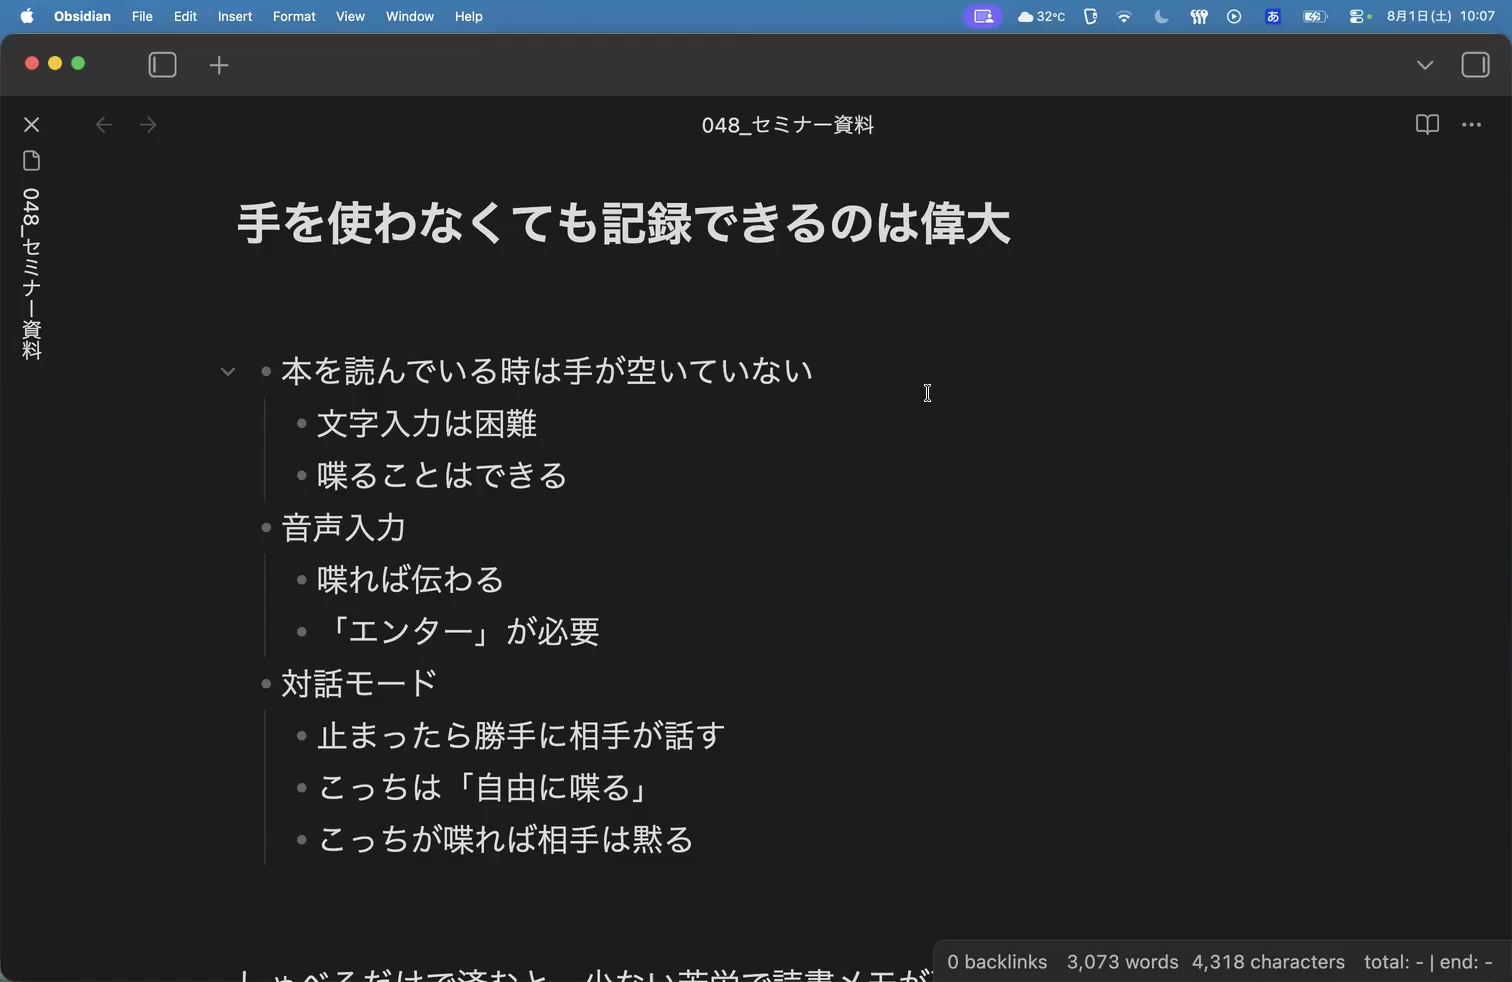
Task: Close the note with the X icon
Action: pyautogui.click(x=32, y=125)
